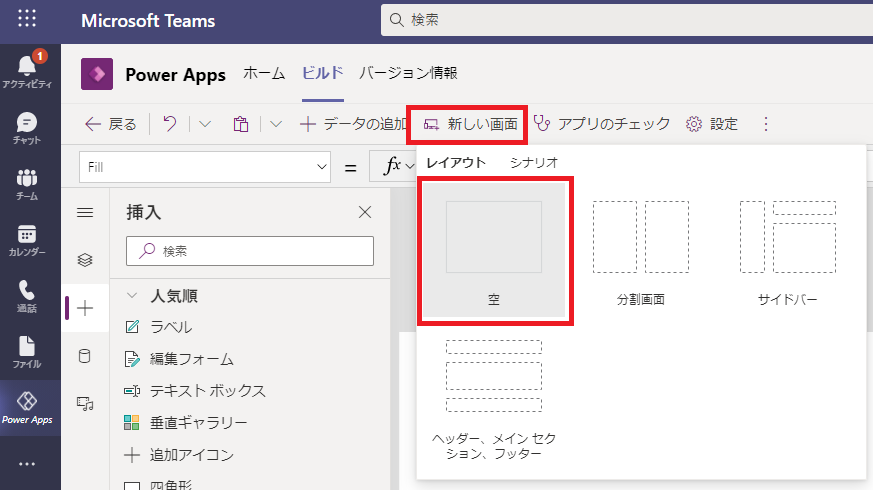Switch to バージョン情報 tab
This screenshot has width=873, height=490.
tap(408, 73)
